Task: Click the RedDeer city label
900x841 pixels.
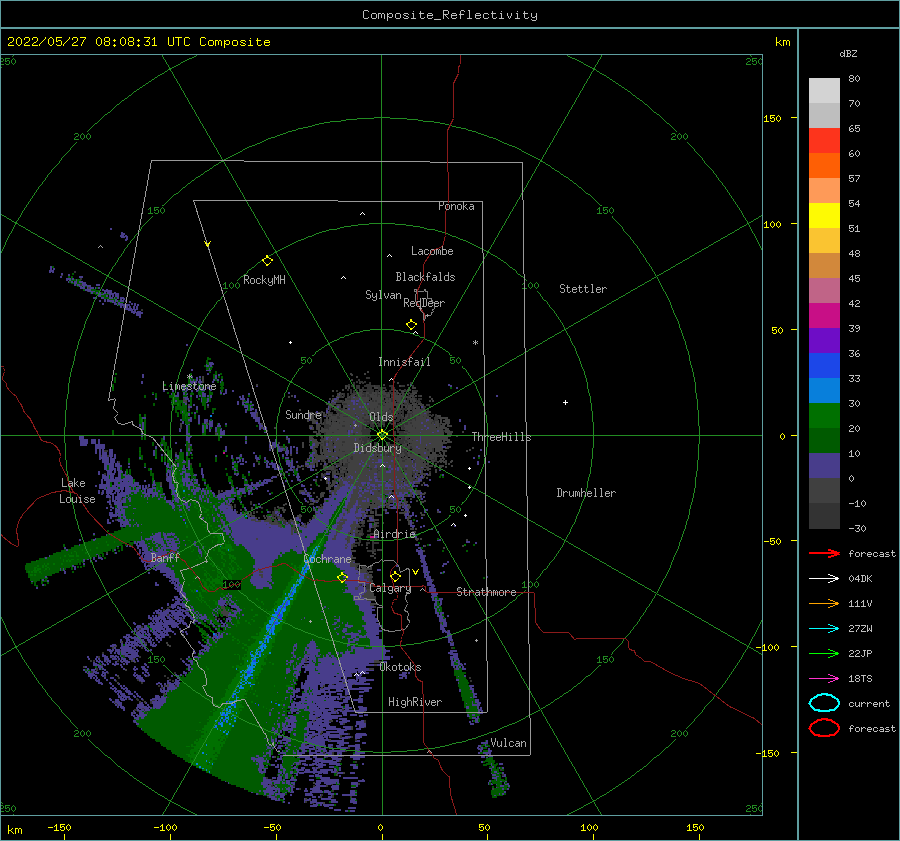Action: click(424, 303)
